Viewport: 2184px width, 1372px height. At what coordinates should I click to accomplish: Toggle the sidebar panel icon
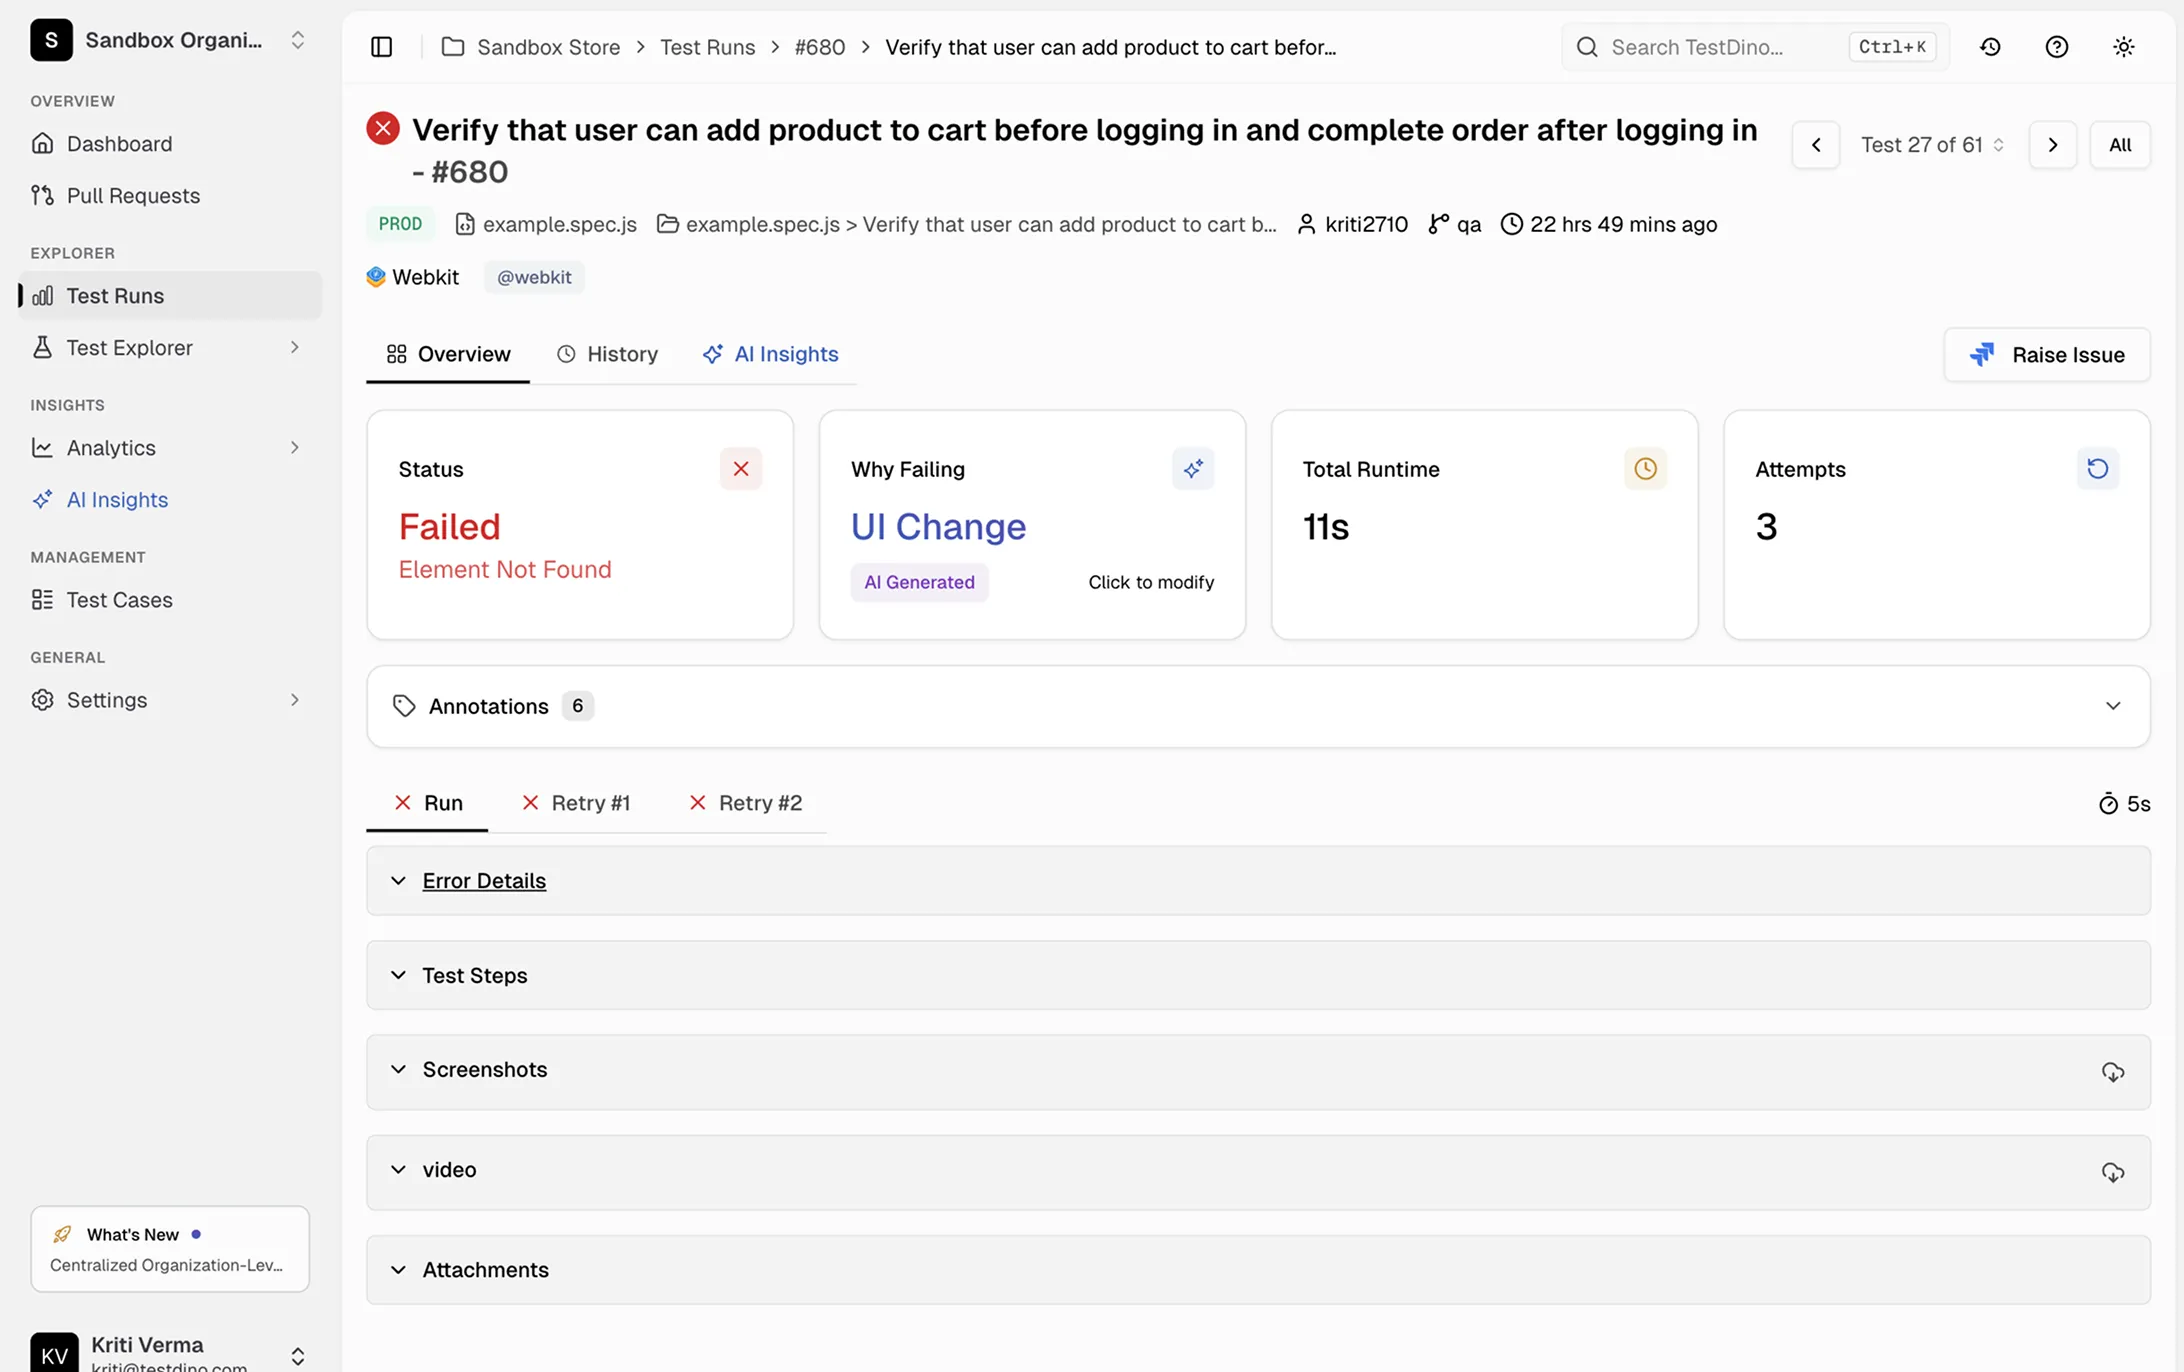click(x=381, y=47)
